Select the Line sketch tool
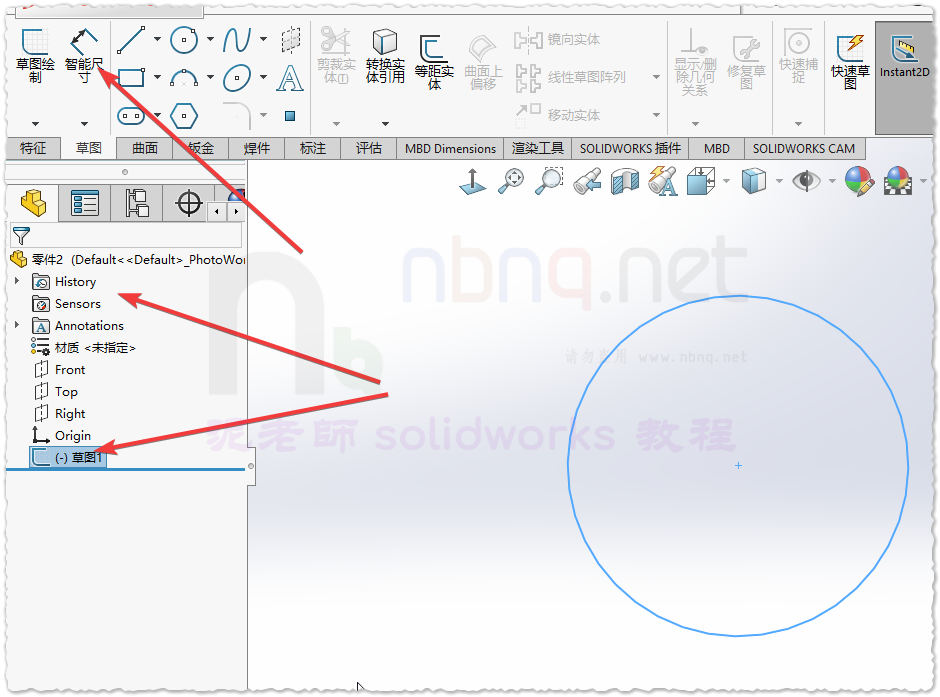 click(131, 40)
